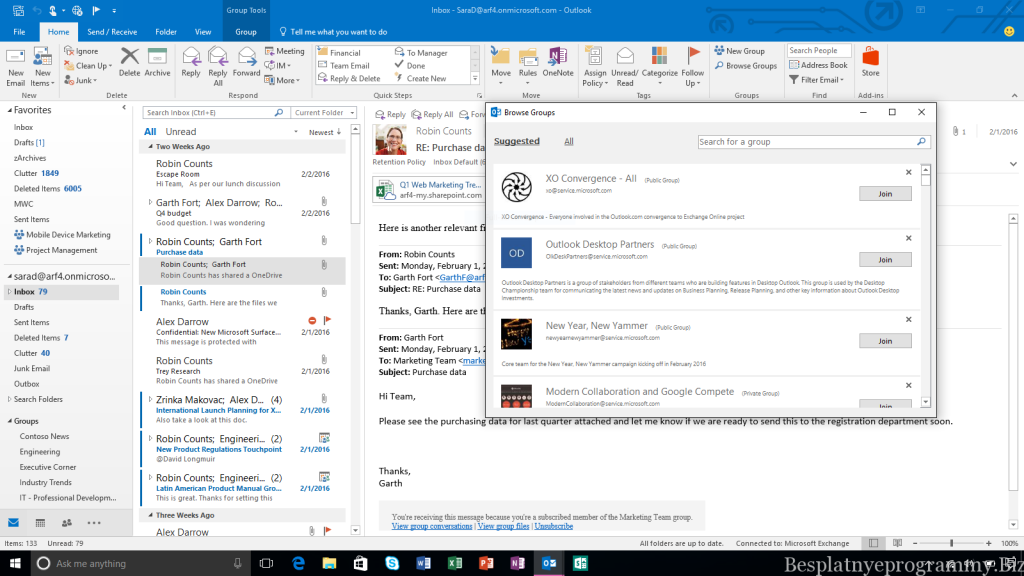Switch to Calendar view icon
This screenshot has width=1024, height=576.
tap(40, 523)
